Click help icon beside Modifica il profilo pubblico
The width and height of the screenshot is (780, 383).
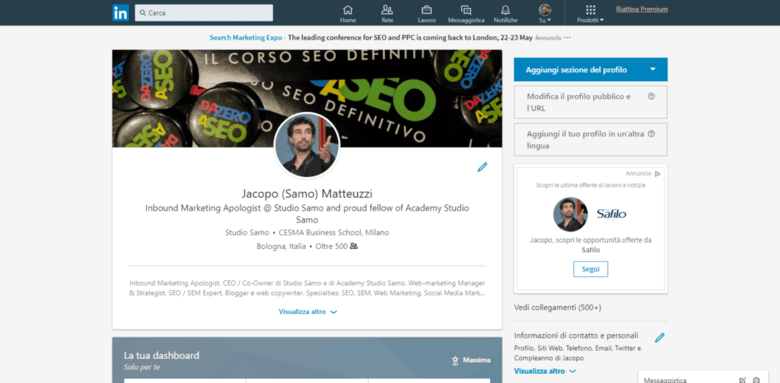[651, 96]
